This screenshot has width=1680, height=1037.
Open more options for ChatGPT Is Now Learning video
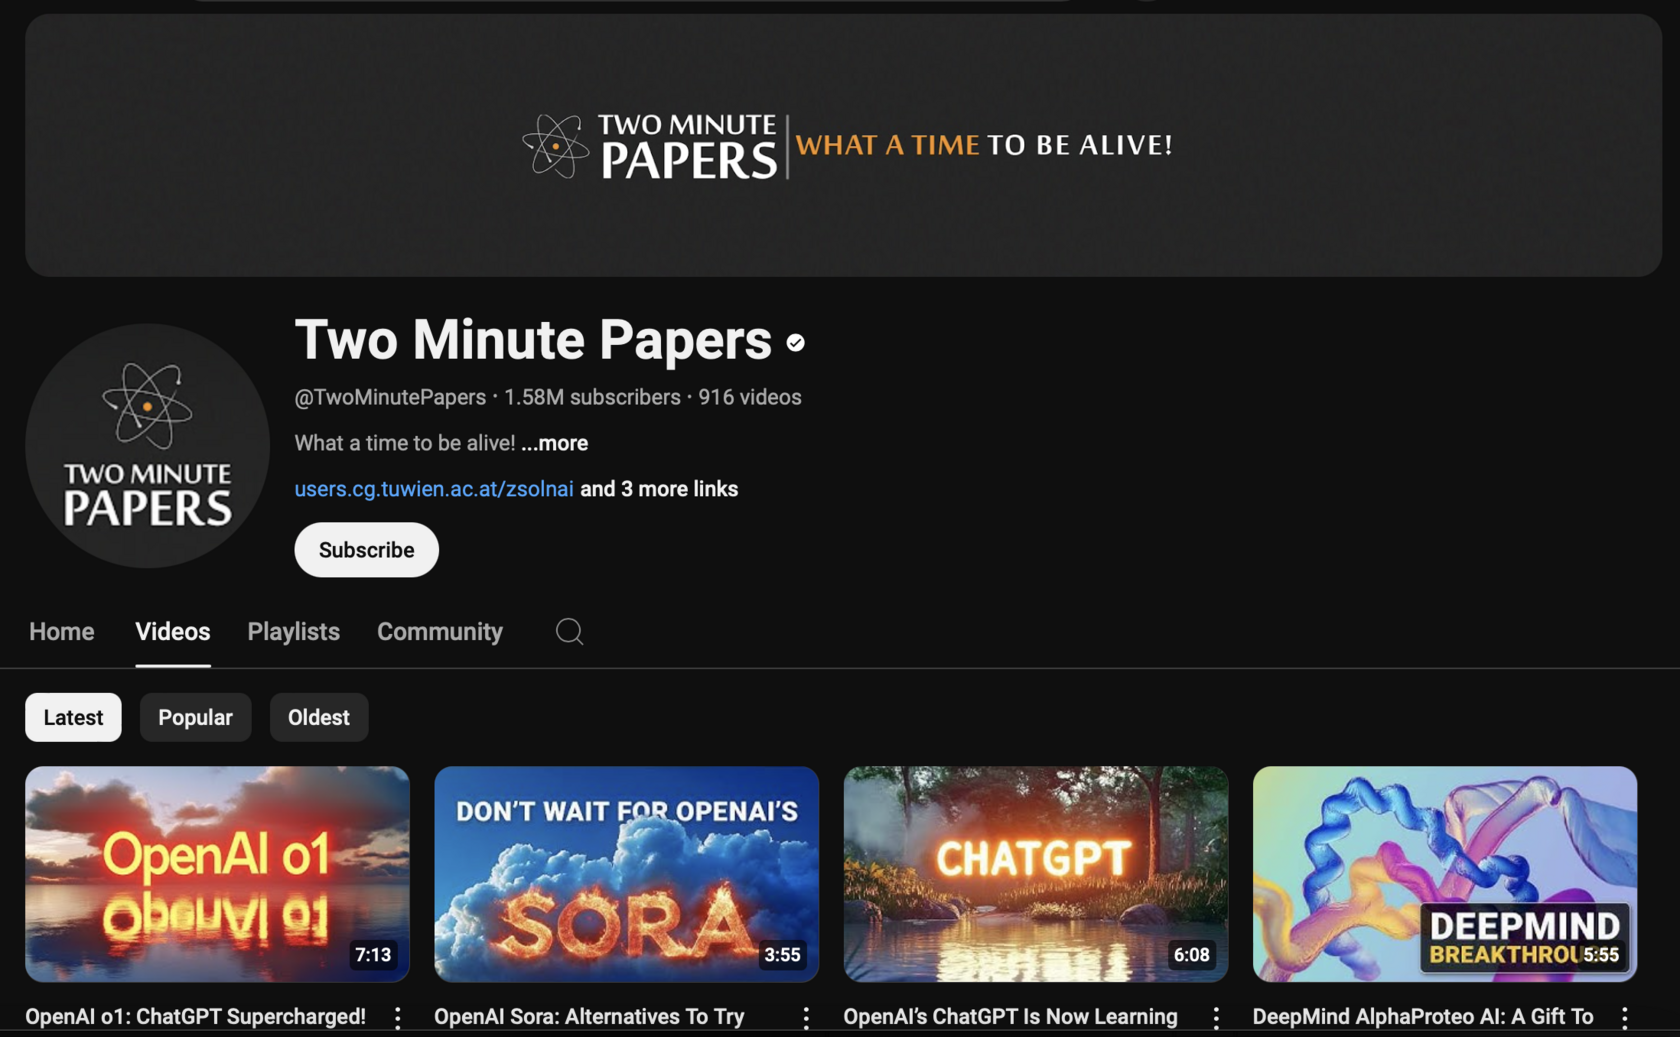tap(1216, 1017)
